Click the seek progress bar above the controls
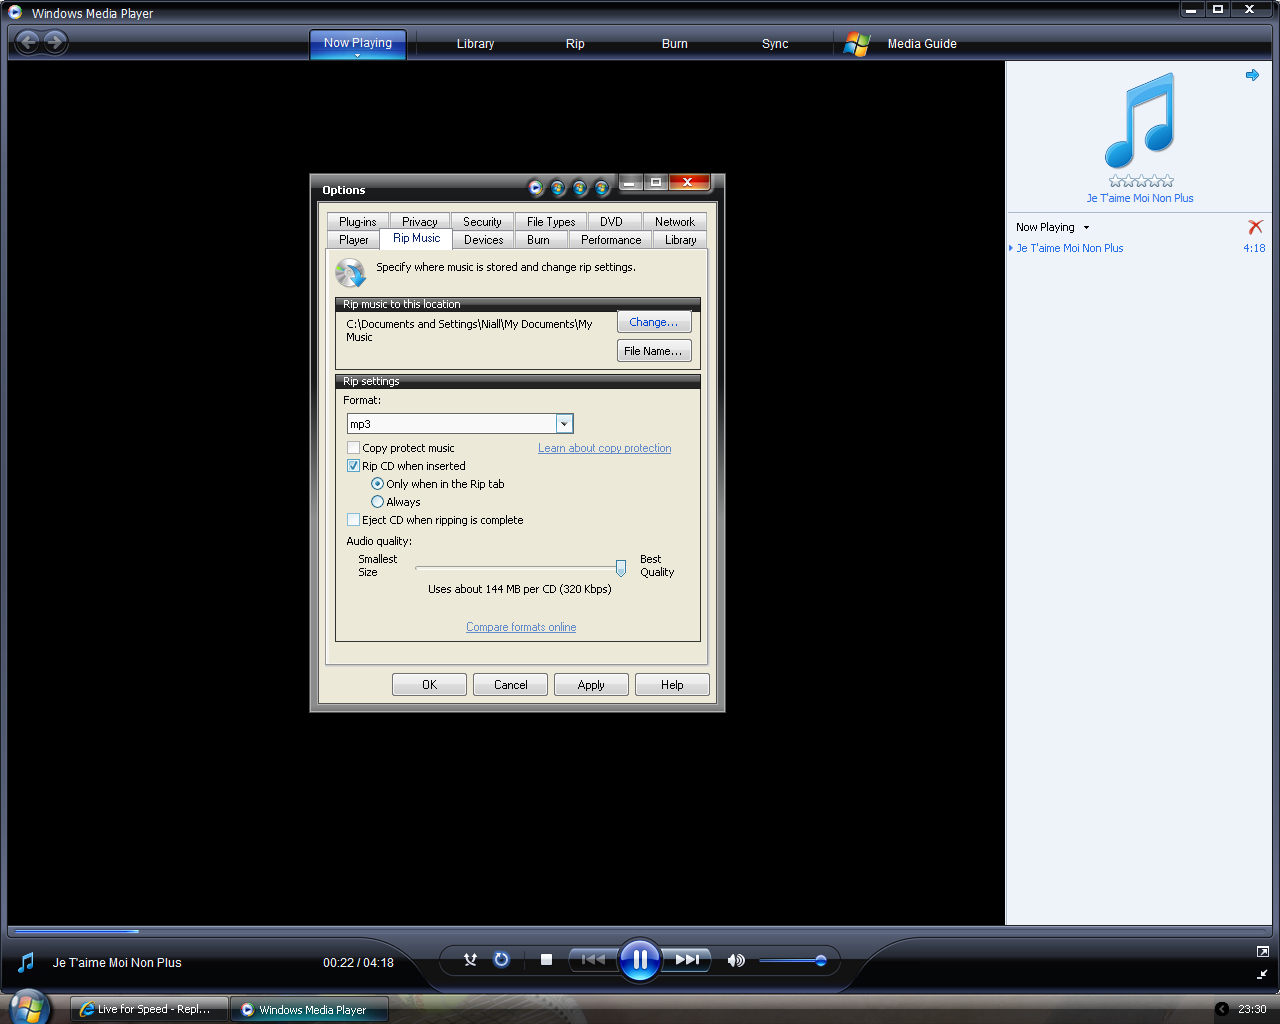 tap(640, 932)
